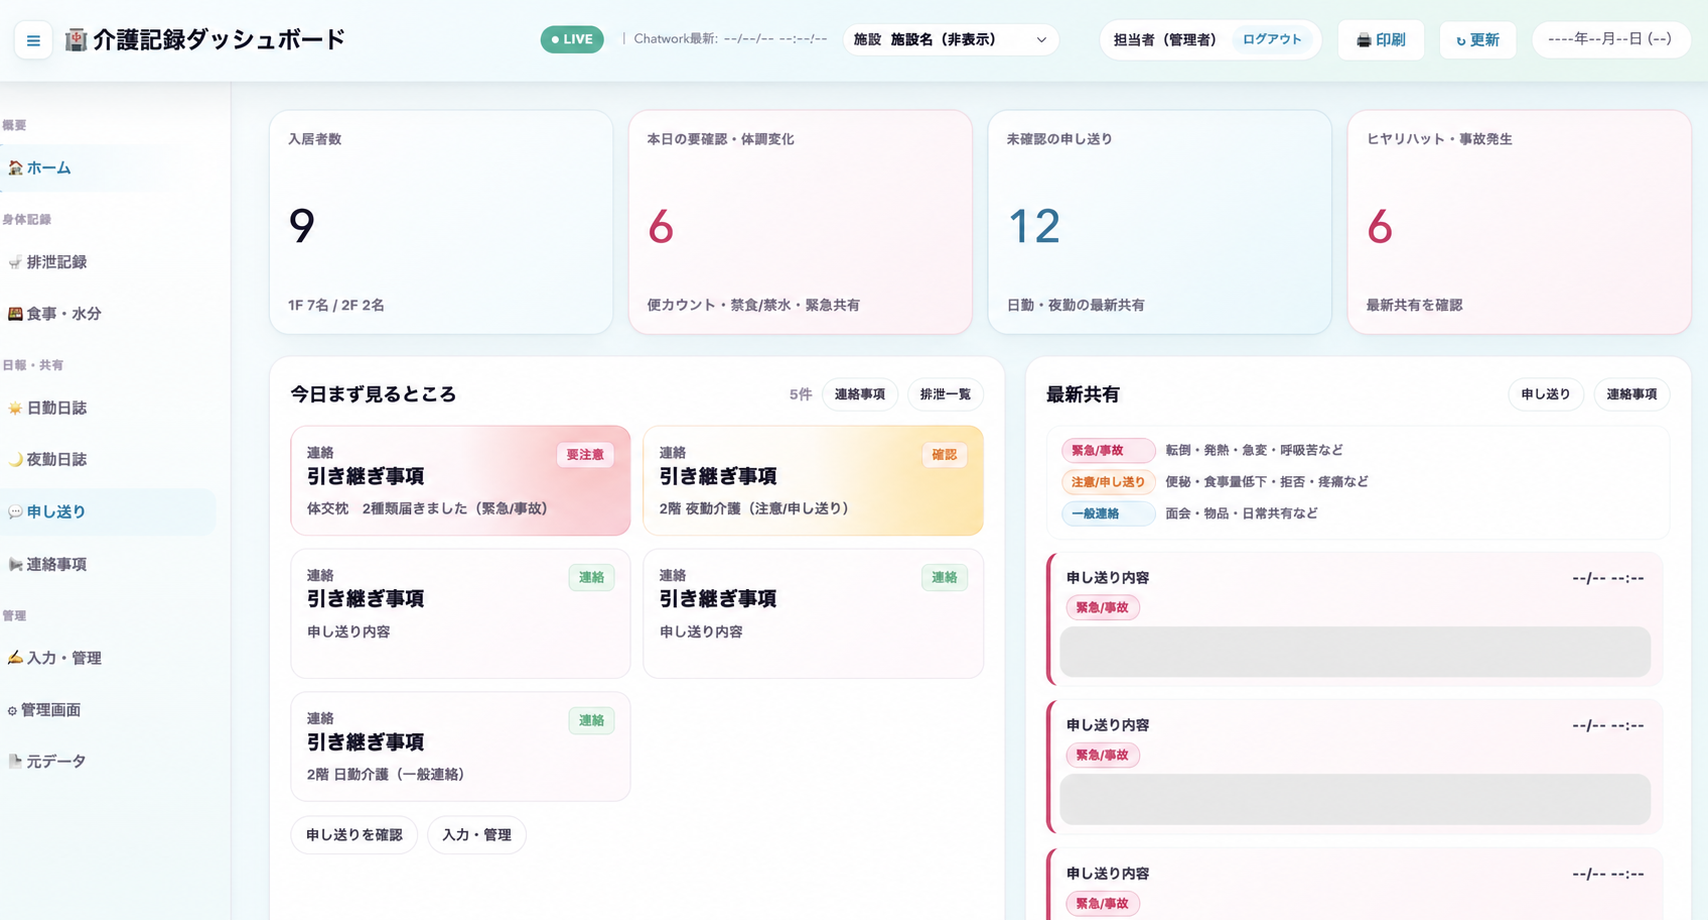The image size is (1708, 920).
Task: Click the hospital icon beside dashboard title
Action: tap(76, 40)
